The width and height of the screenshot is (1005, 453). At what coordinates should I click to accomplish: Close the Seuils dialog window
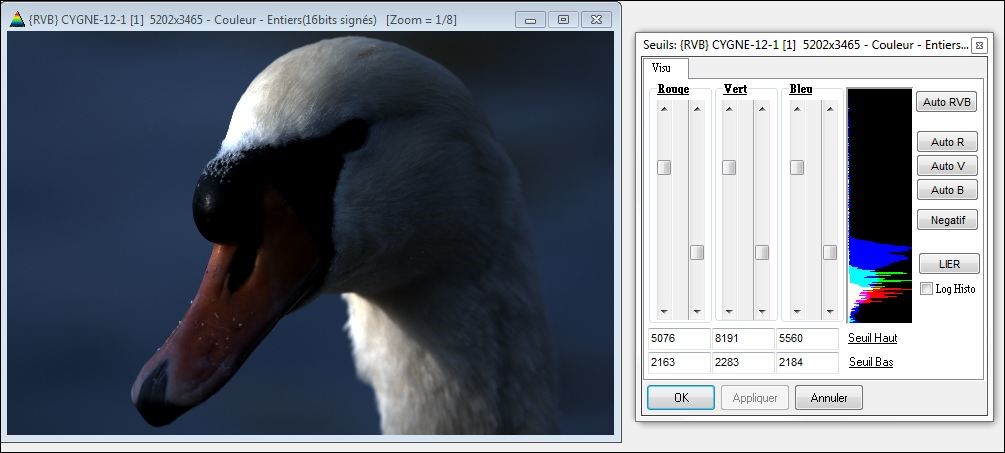(x=978, y=45)
